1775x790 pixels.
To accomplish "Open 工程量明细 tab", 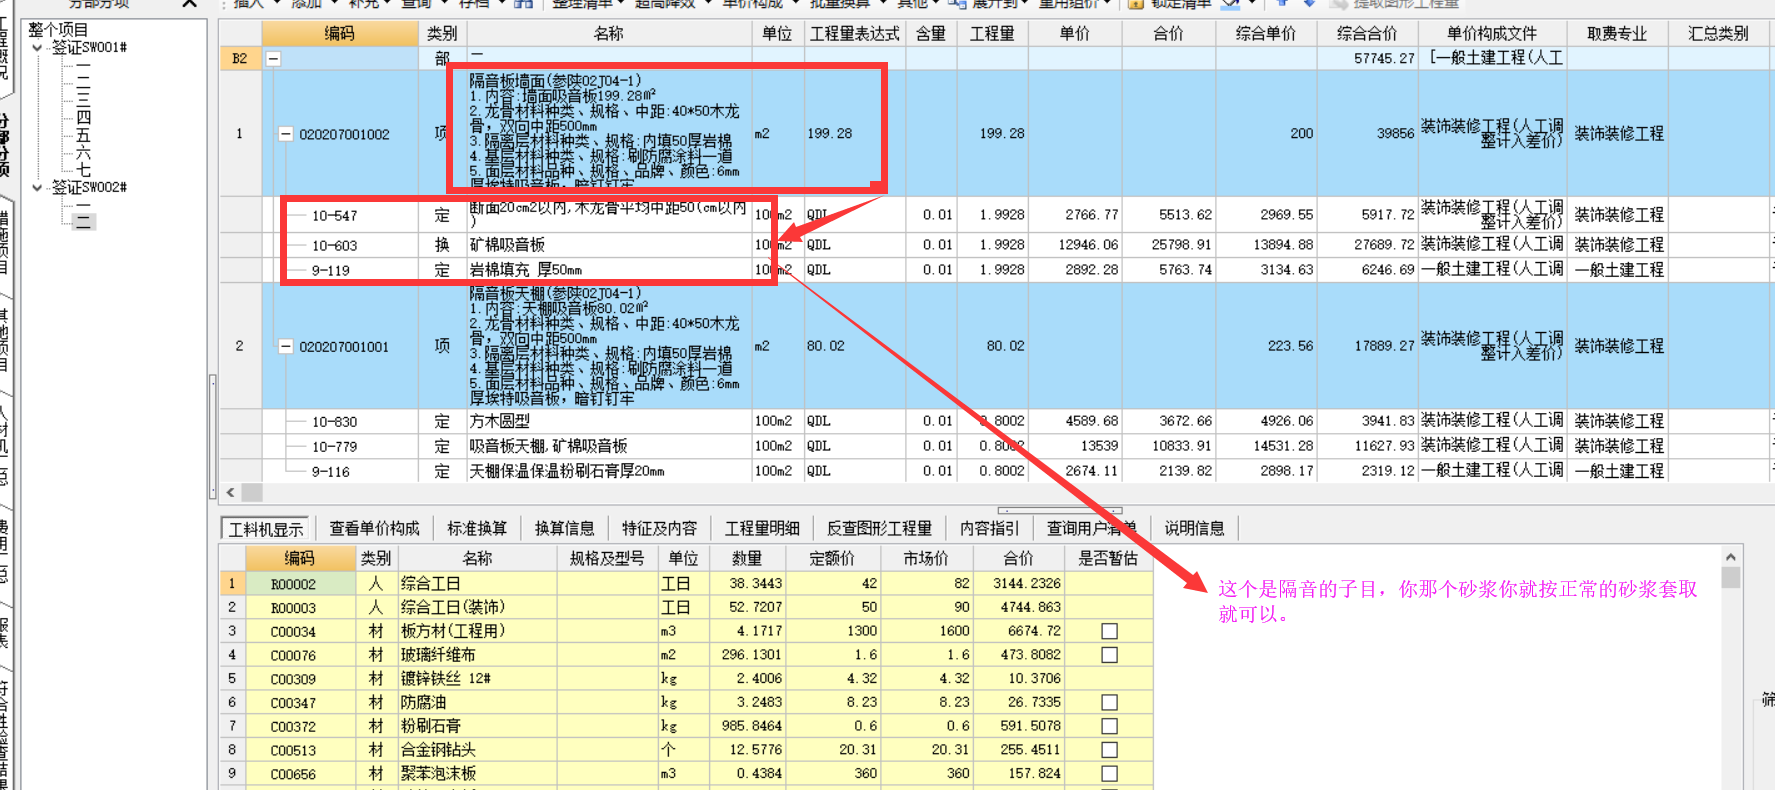I will [x=762, y=528].
